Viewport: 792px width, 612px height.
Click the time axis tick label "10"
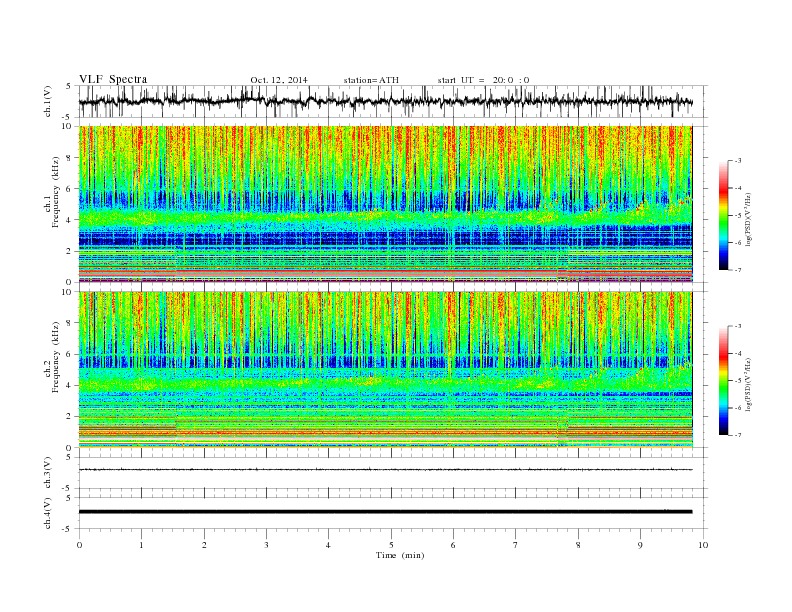(x=703, y=545)
